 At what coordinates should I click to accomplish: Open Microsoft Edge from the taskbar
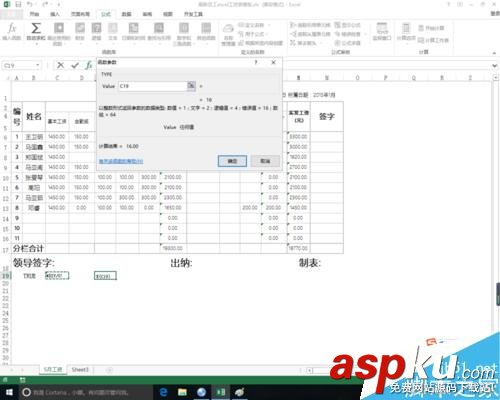pos(164,392)
